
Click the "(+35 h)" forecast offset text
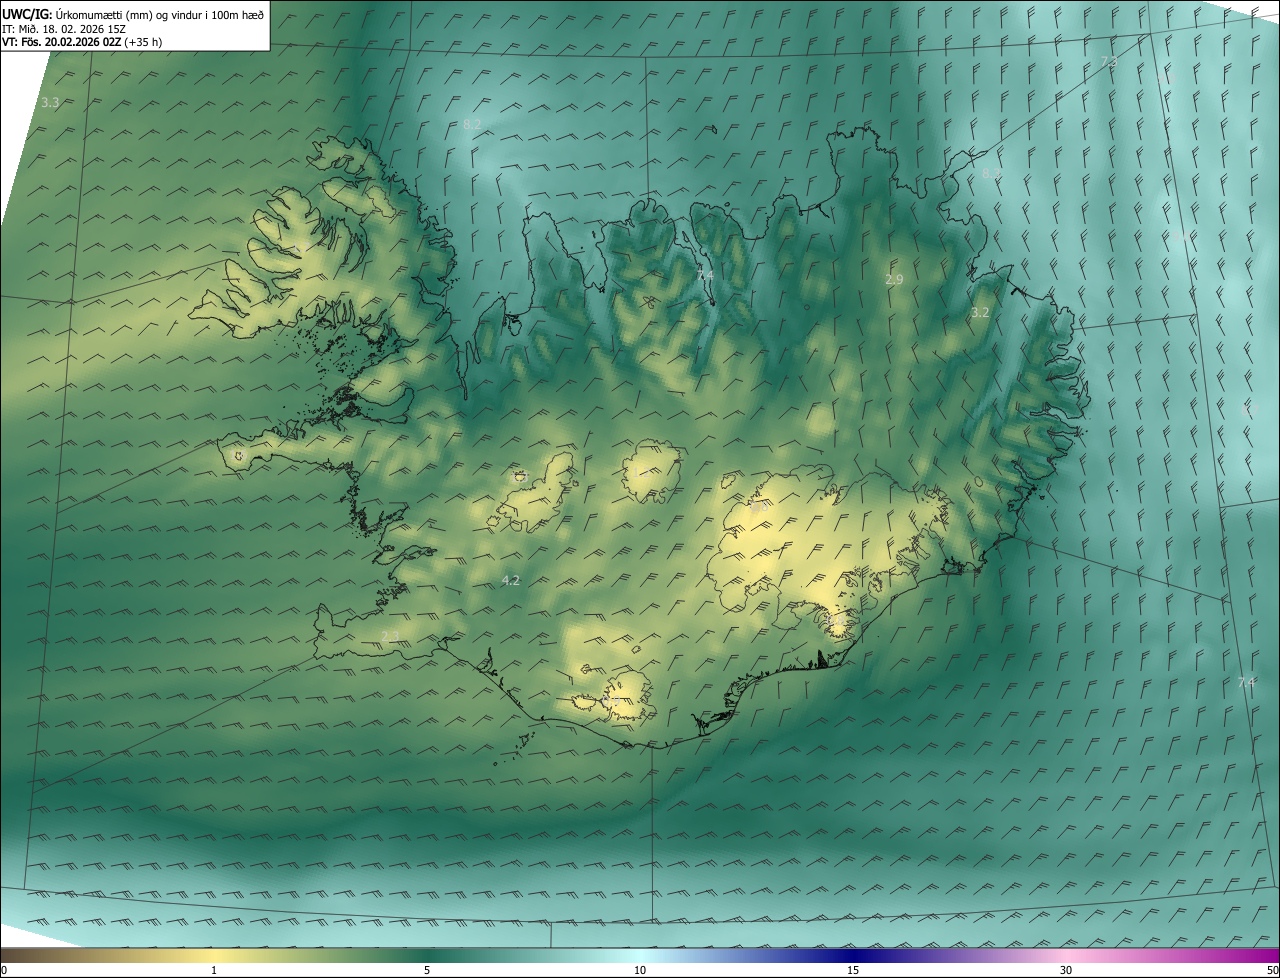(x=145, y=42)
